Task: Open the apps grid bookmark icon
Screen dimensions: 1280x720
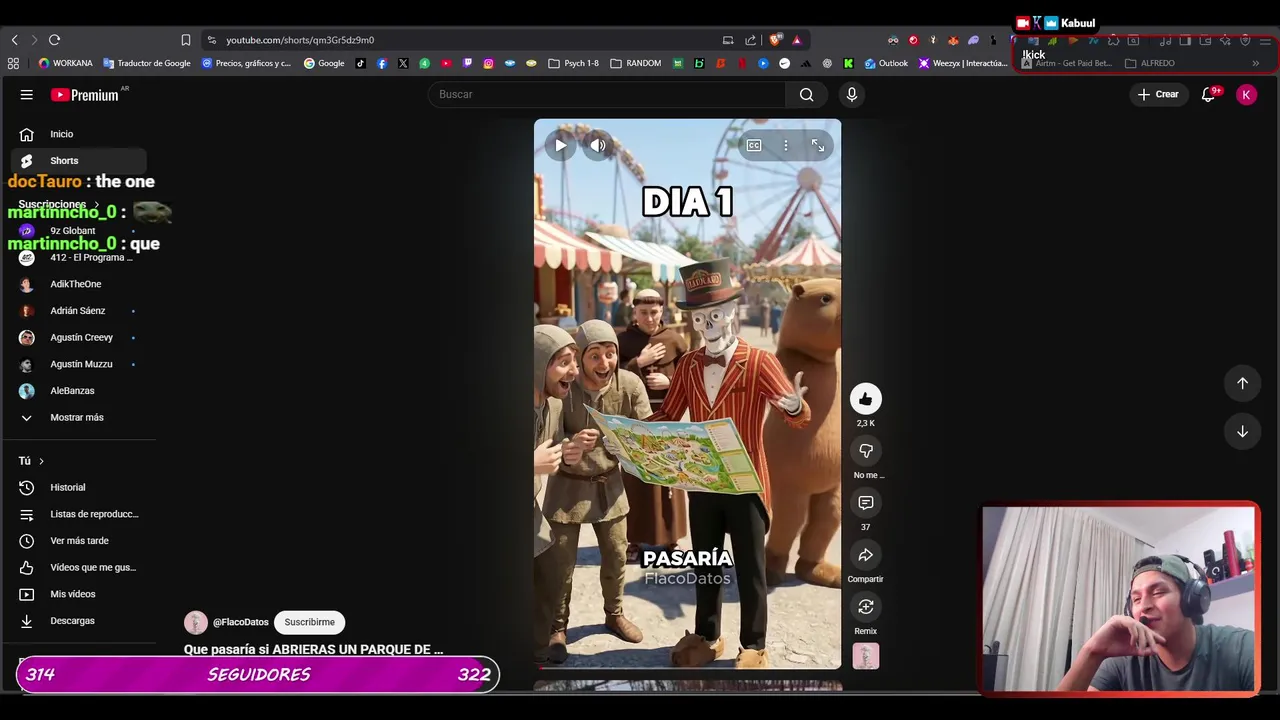Action: [13, 63]
